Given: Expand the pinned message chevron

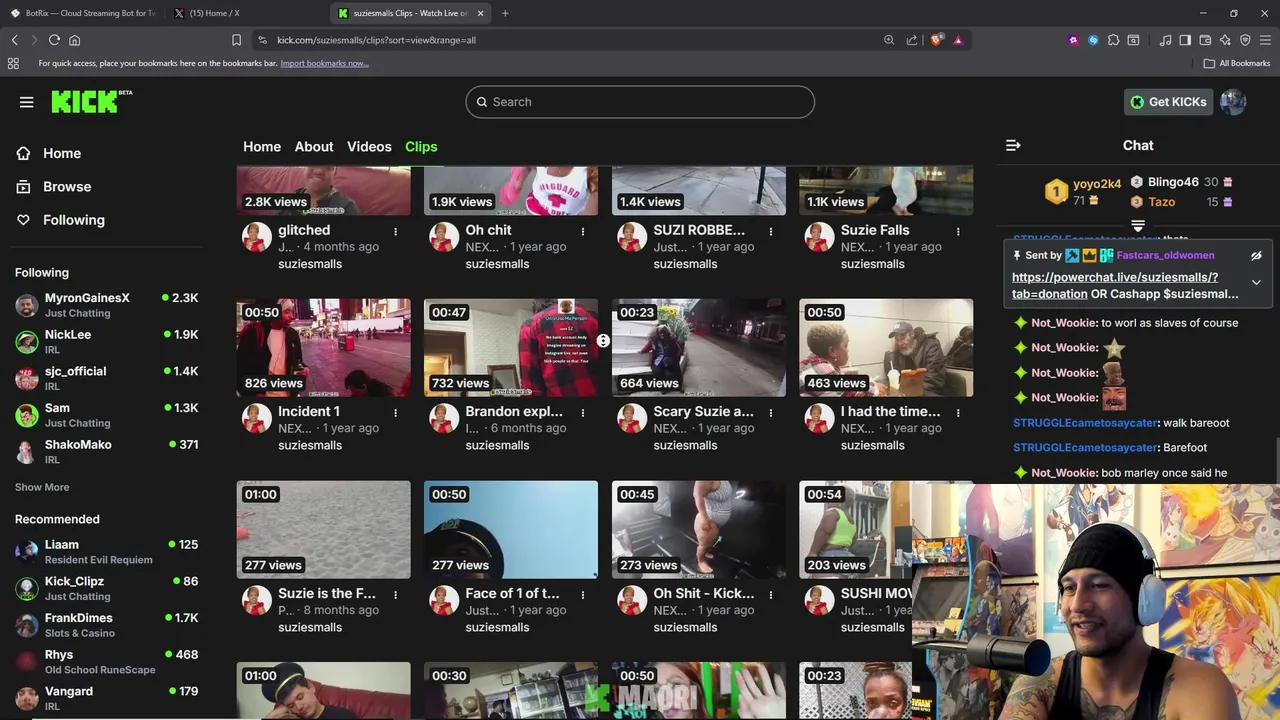Looking at the screenshot, I should tap(1256, 282).
